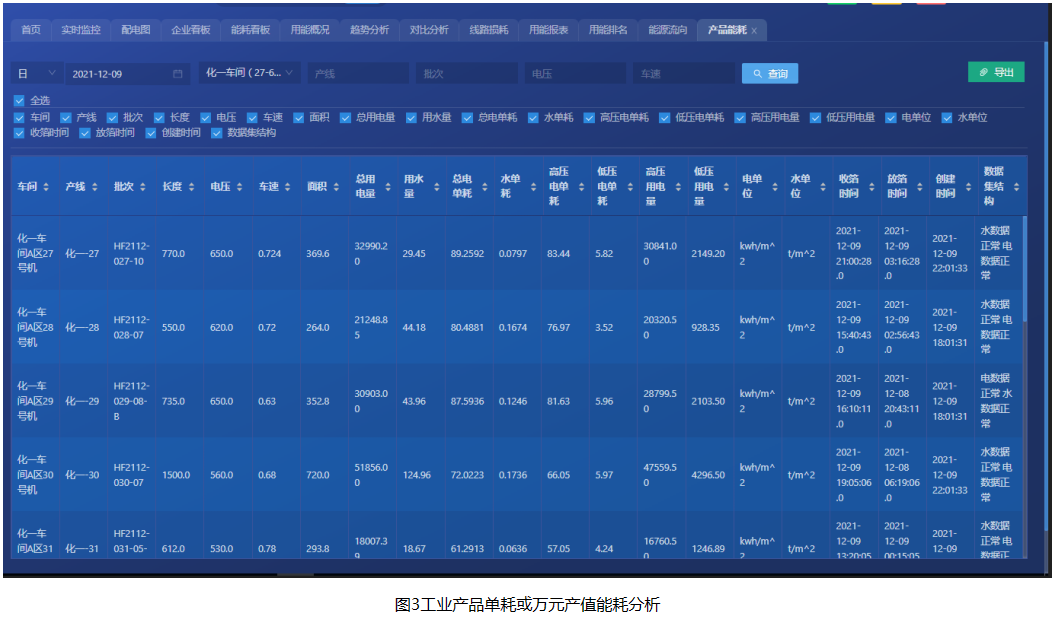
Task: Open the 用能报表 tab
Action: click(x=548, y=30)
